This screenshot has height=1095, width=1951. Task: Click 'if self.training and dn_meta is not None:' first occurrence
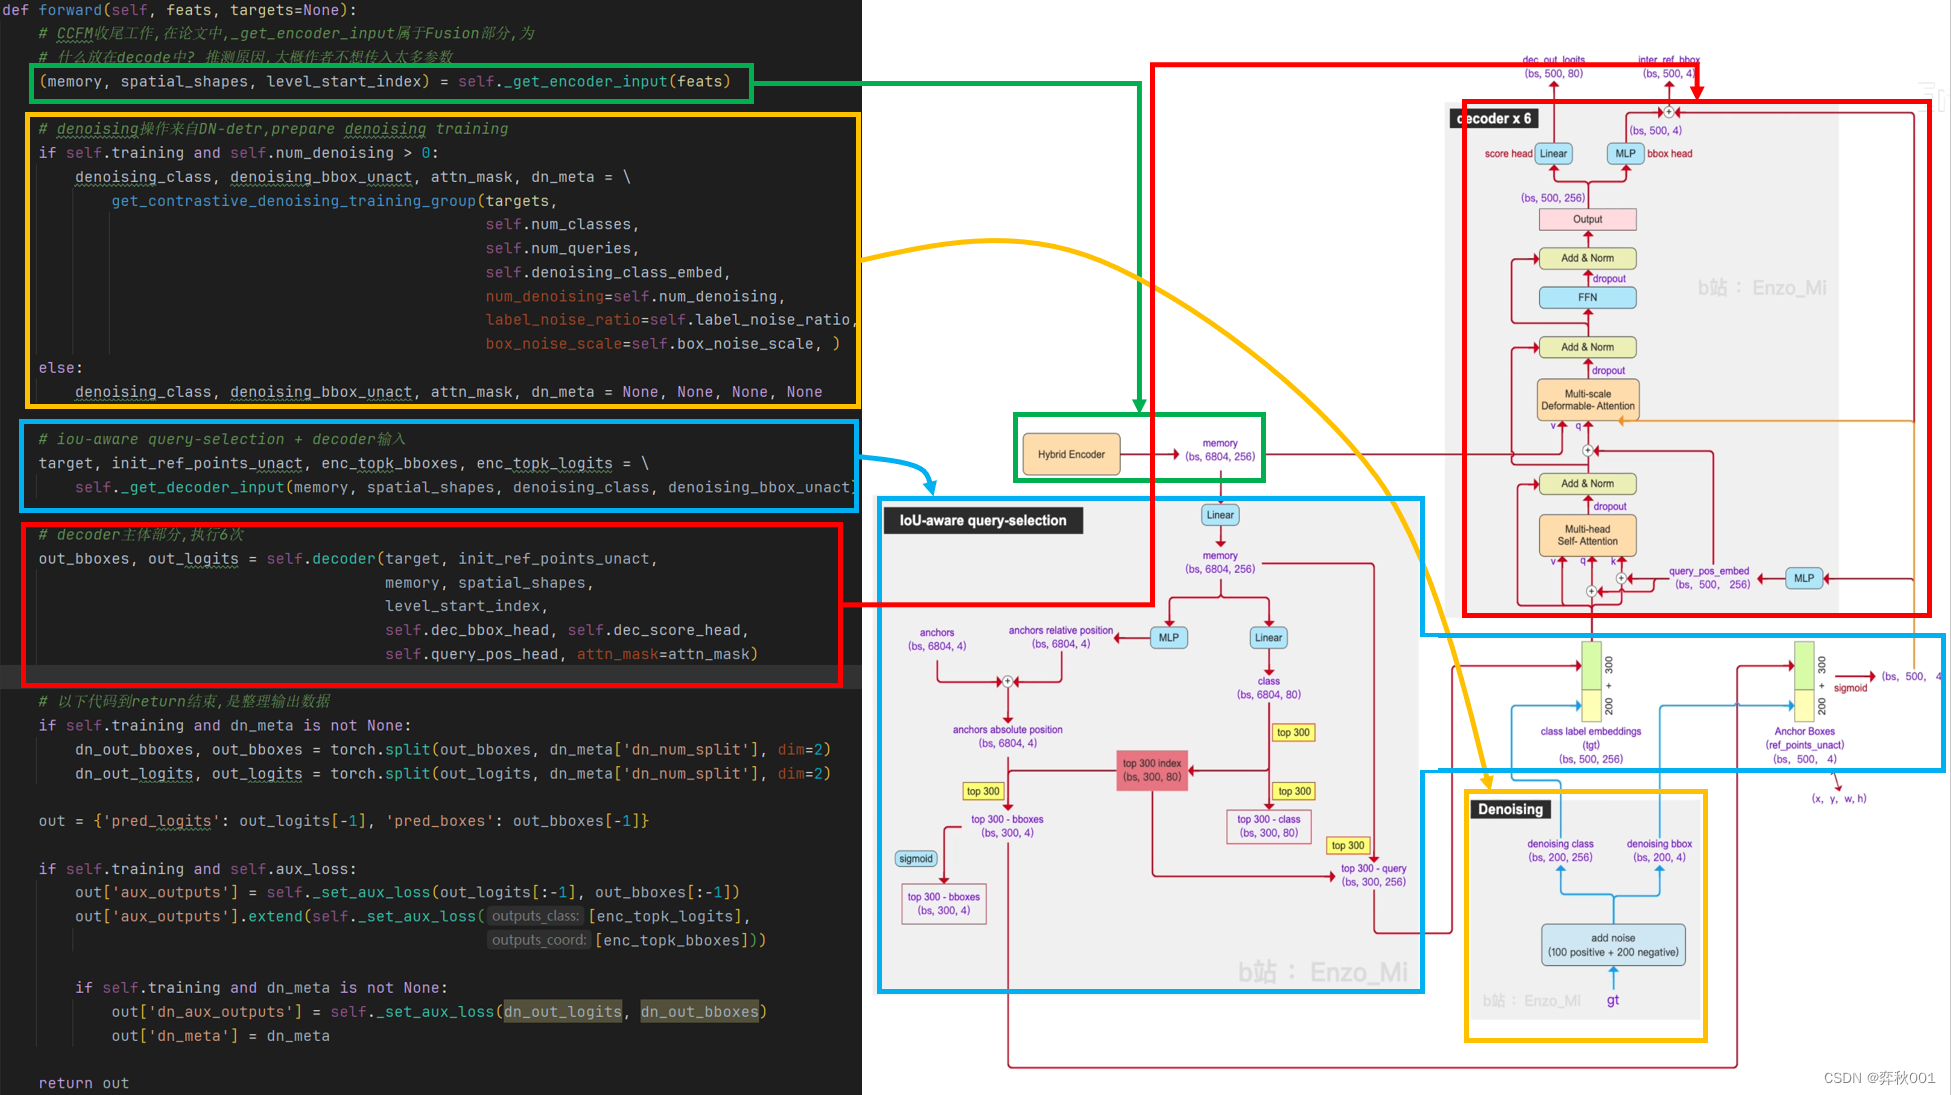pos(225,726)
